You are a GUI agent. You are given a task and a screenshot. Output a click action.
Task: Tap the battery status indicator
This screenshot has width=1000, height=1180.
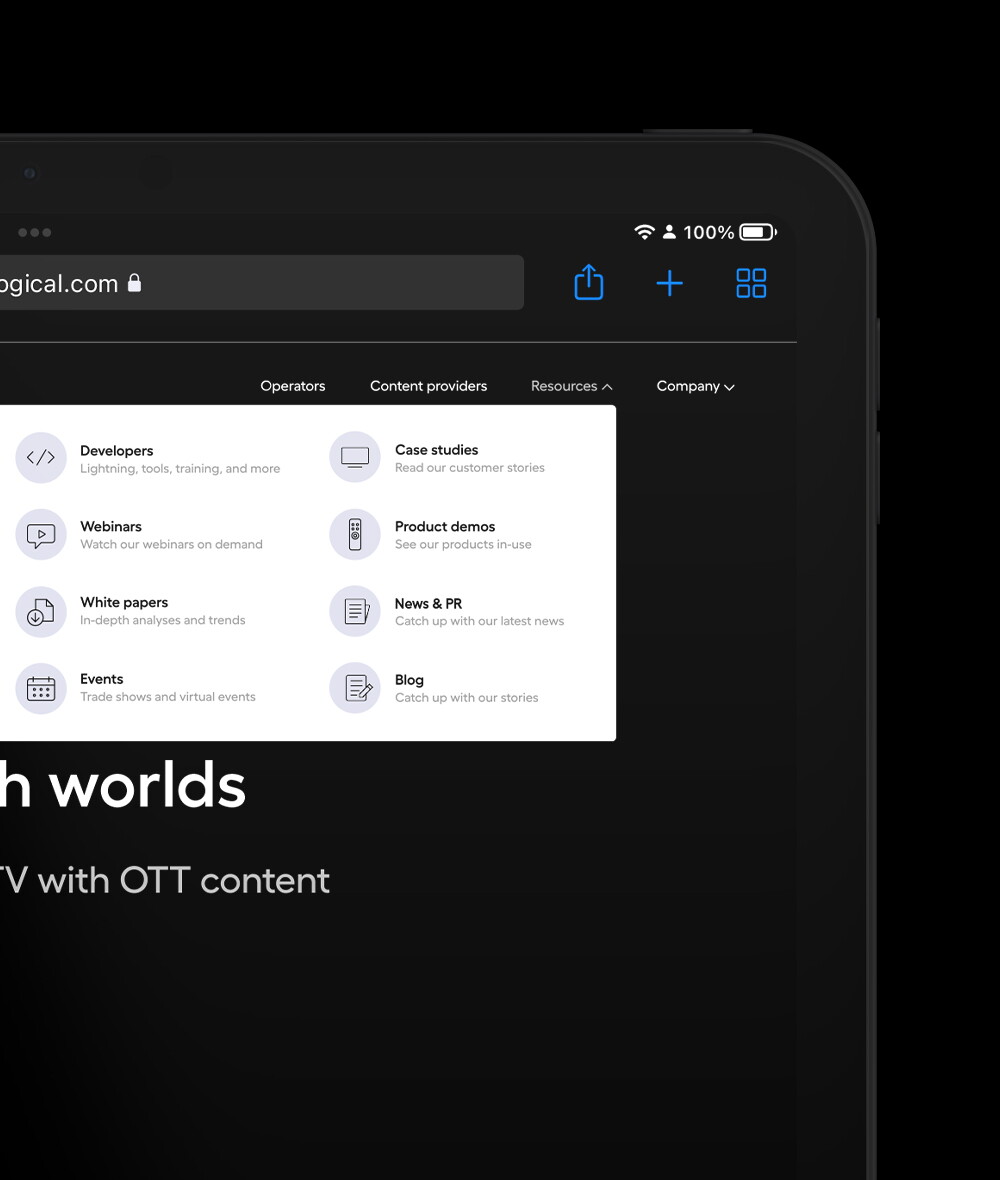(x=757, y=232)
